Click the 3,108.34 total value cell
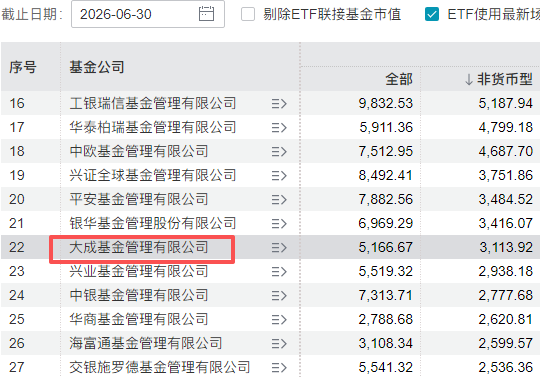Image resolution: width=540 pixels, height=377 pixels. [x=385, y=343]
